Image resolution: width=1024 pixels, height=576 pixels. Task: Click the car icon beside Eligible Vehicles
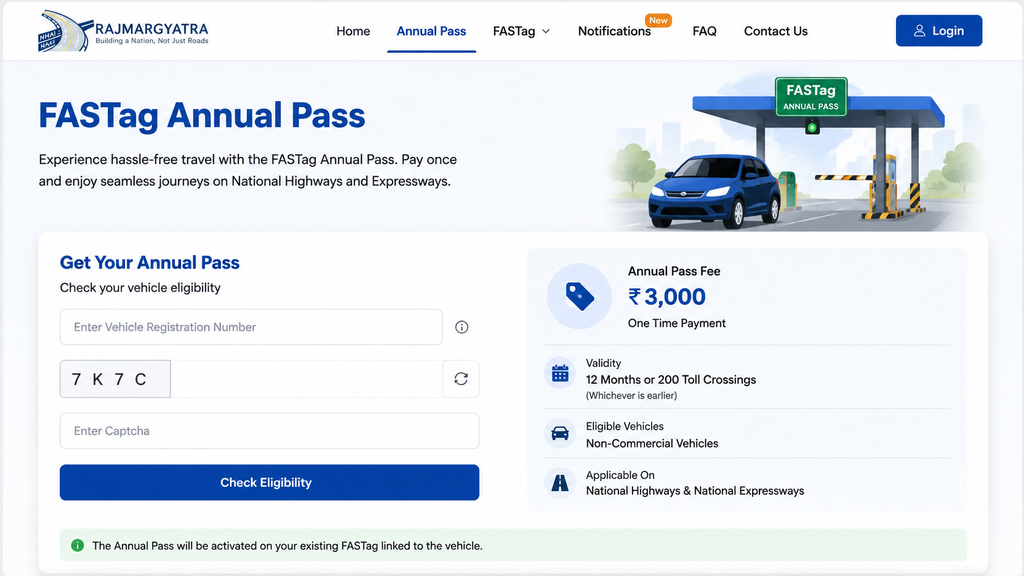tap(560, 433)
